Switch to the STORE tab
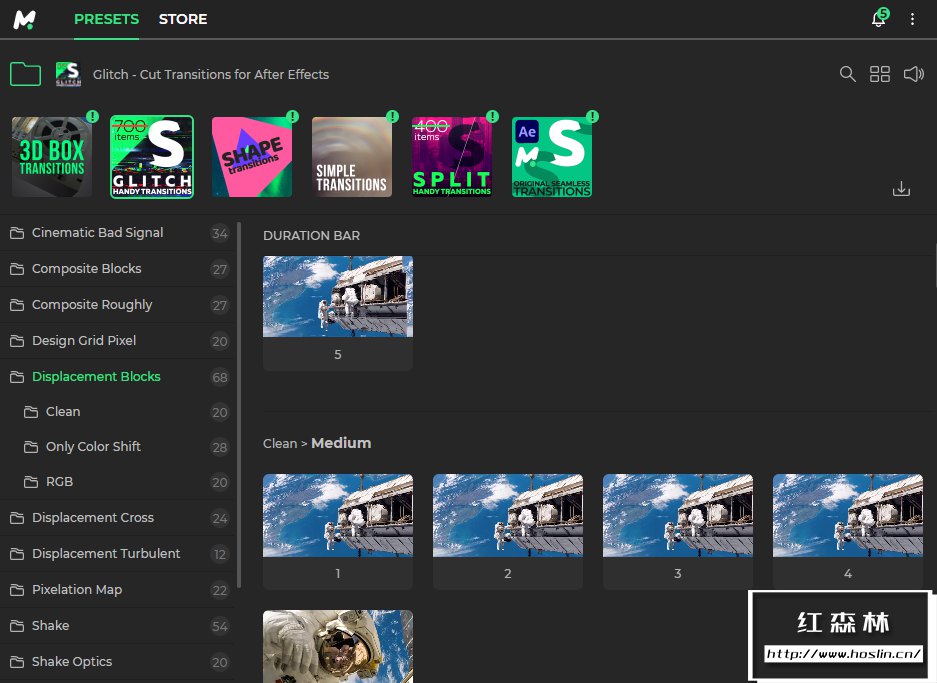This screenshot has height=683, width=937. click(183, 19)
